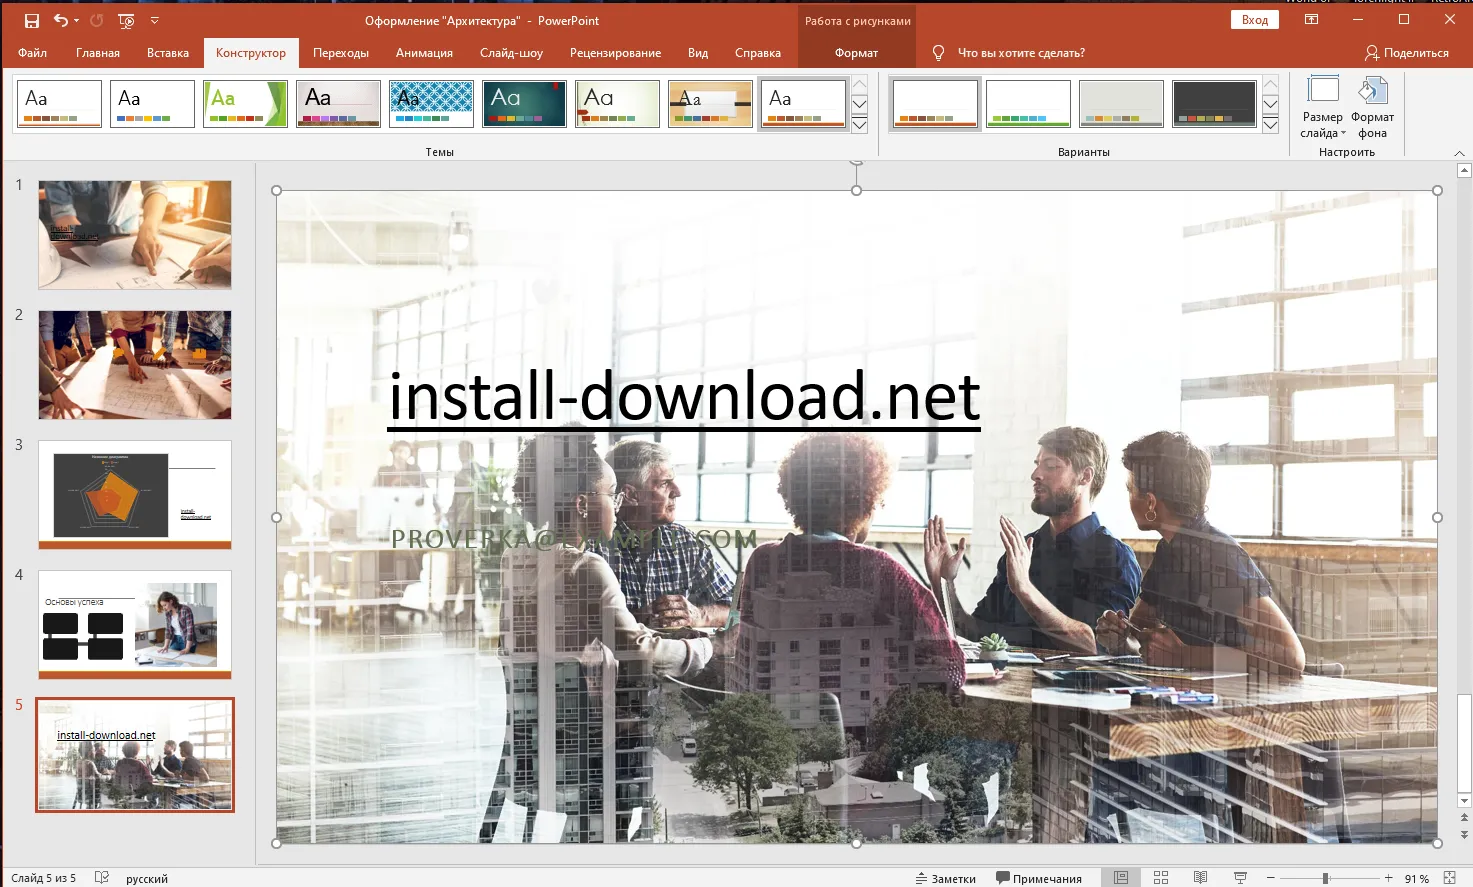This screenshot has height=887, width=1473.
Task: Switch to reading view icon
Action: pyautogui.click(x=1200, y=878)
